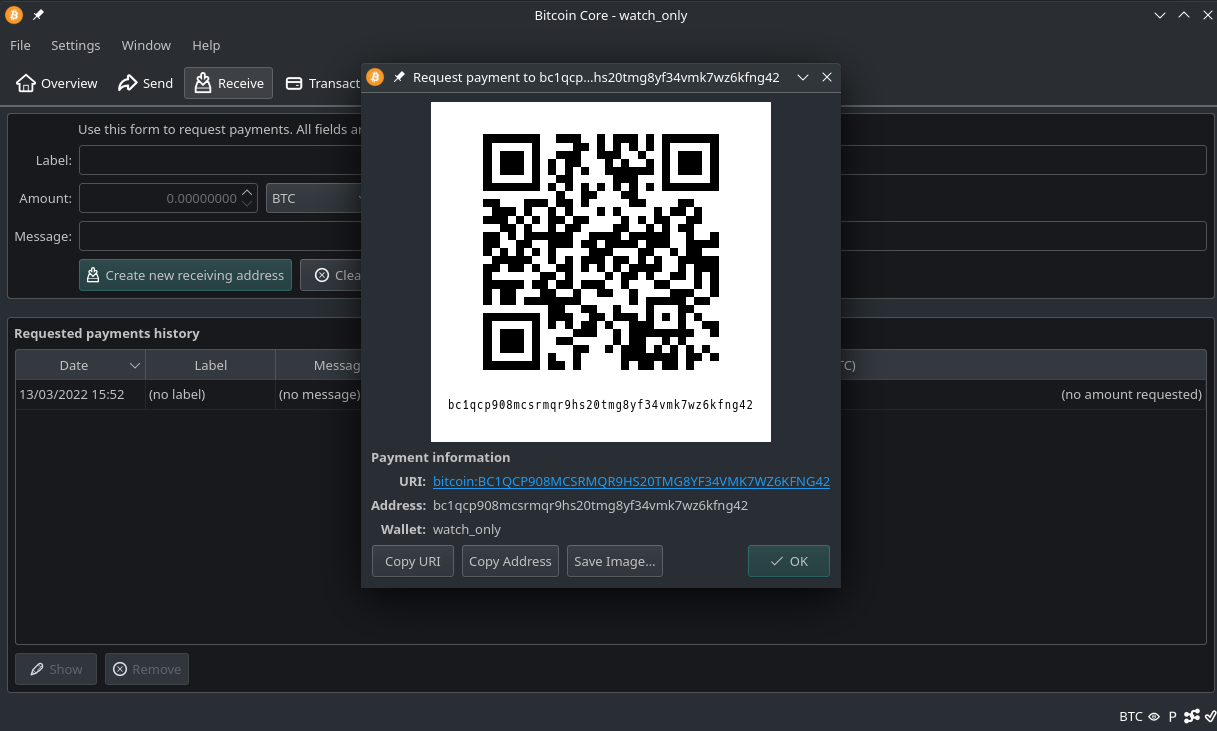Viewport: 1217px width, 731px height.
Task: Select the 13/03/2022 15:52 history row
Action: [610, 394]
